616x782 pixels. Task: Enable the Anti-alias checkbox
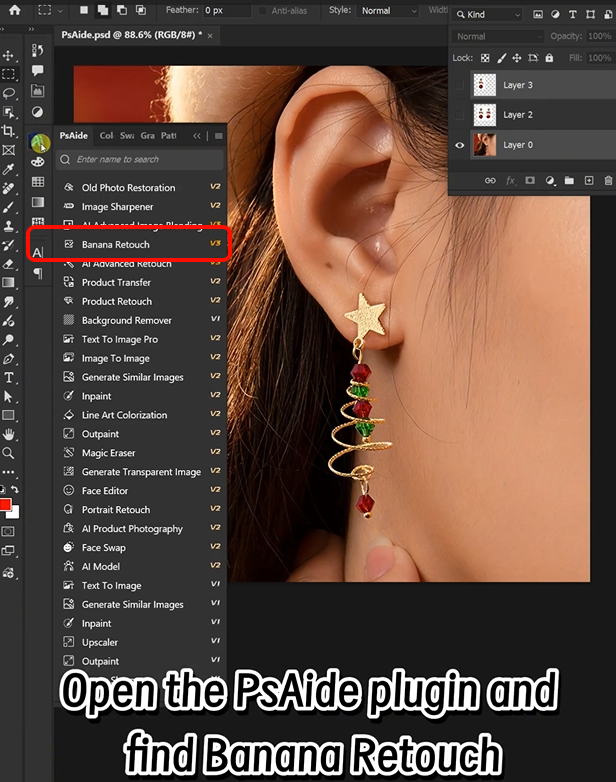(262, 10)
